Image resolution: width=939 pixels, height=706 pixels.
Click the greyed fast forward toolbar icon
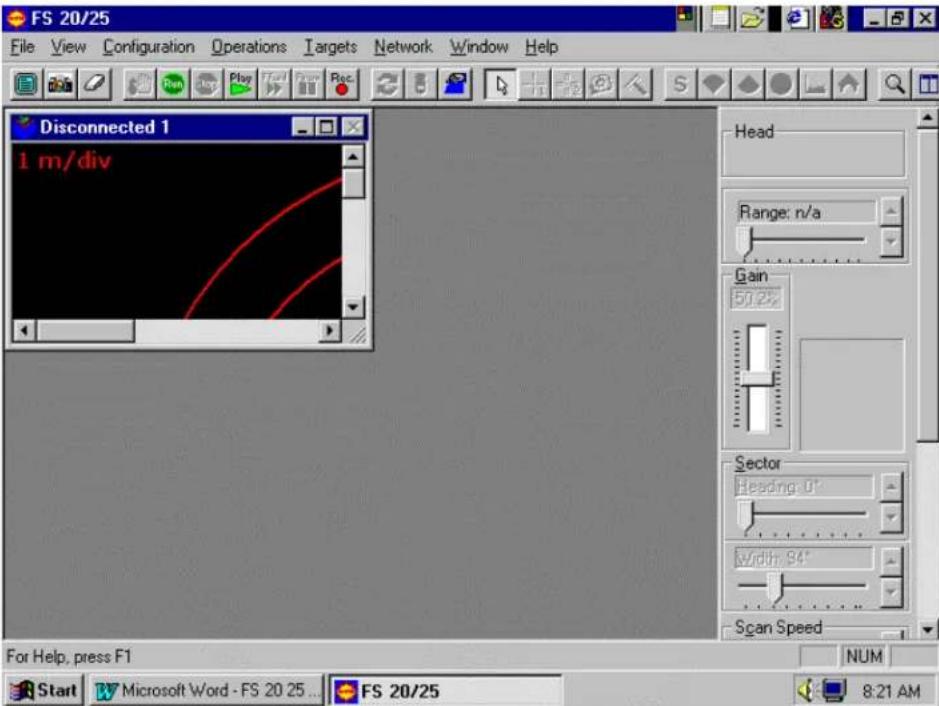274,84
